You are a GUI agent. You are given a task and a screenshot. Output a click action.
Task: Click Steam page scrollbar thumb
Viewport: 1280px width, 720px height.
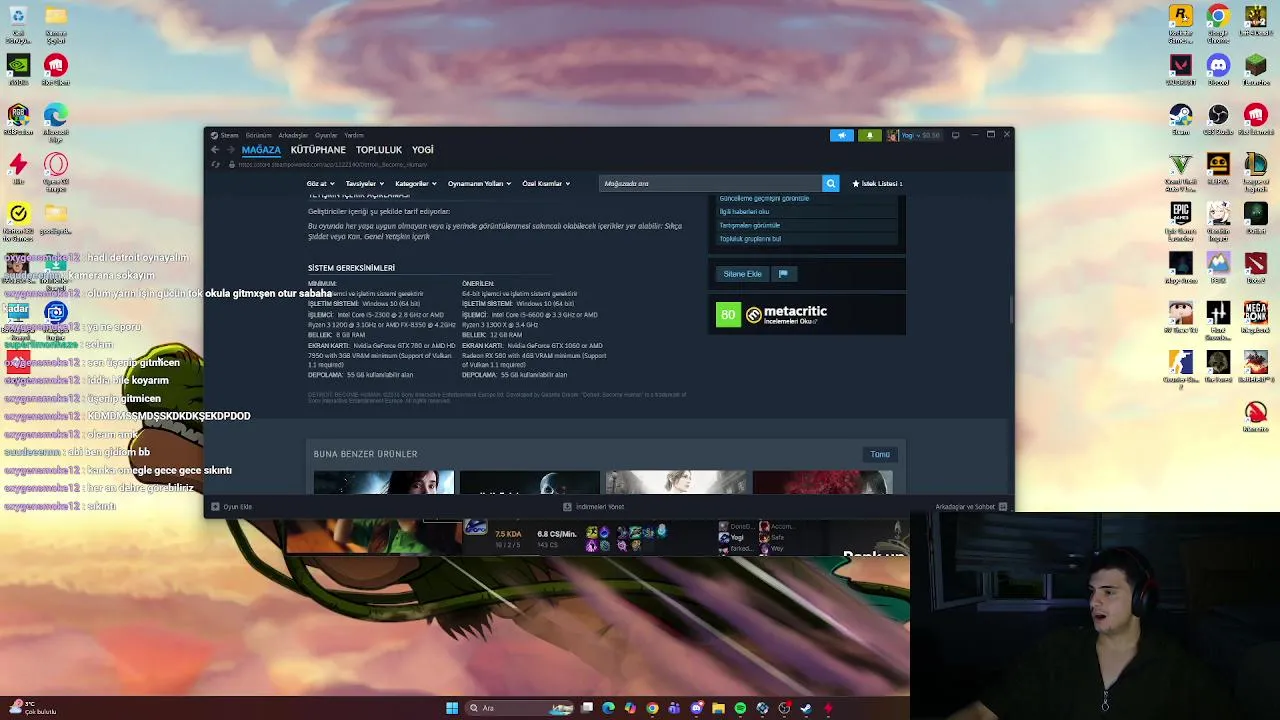[1010, 310]
